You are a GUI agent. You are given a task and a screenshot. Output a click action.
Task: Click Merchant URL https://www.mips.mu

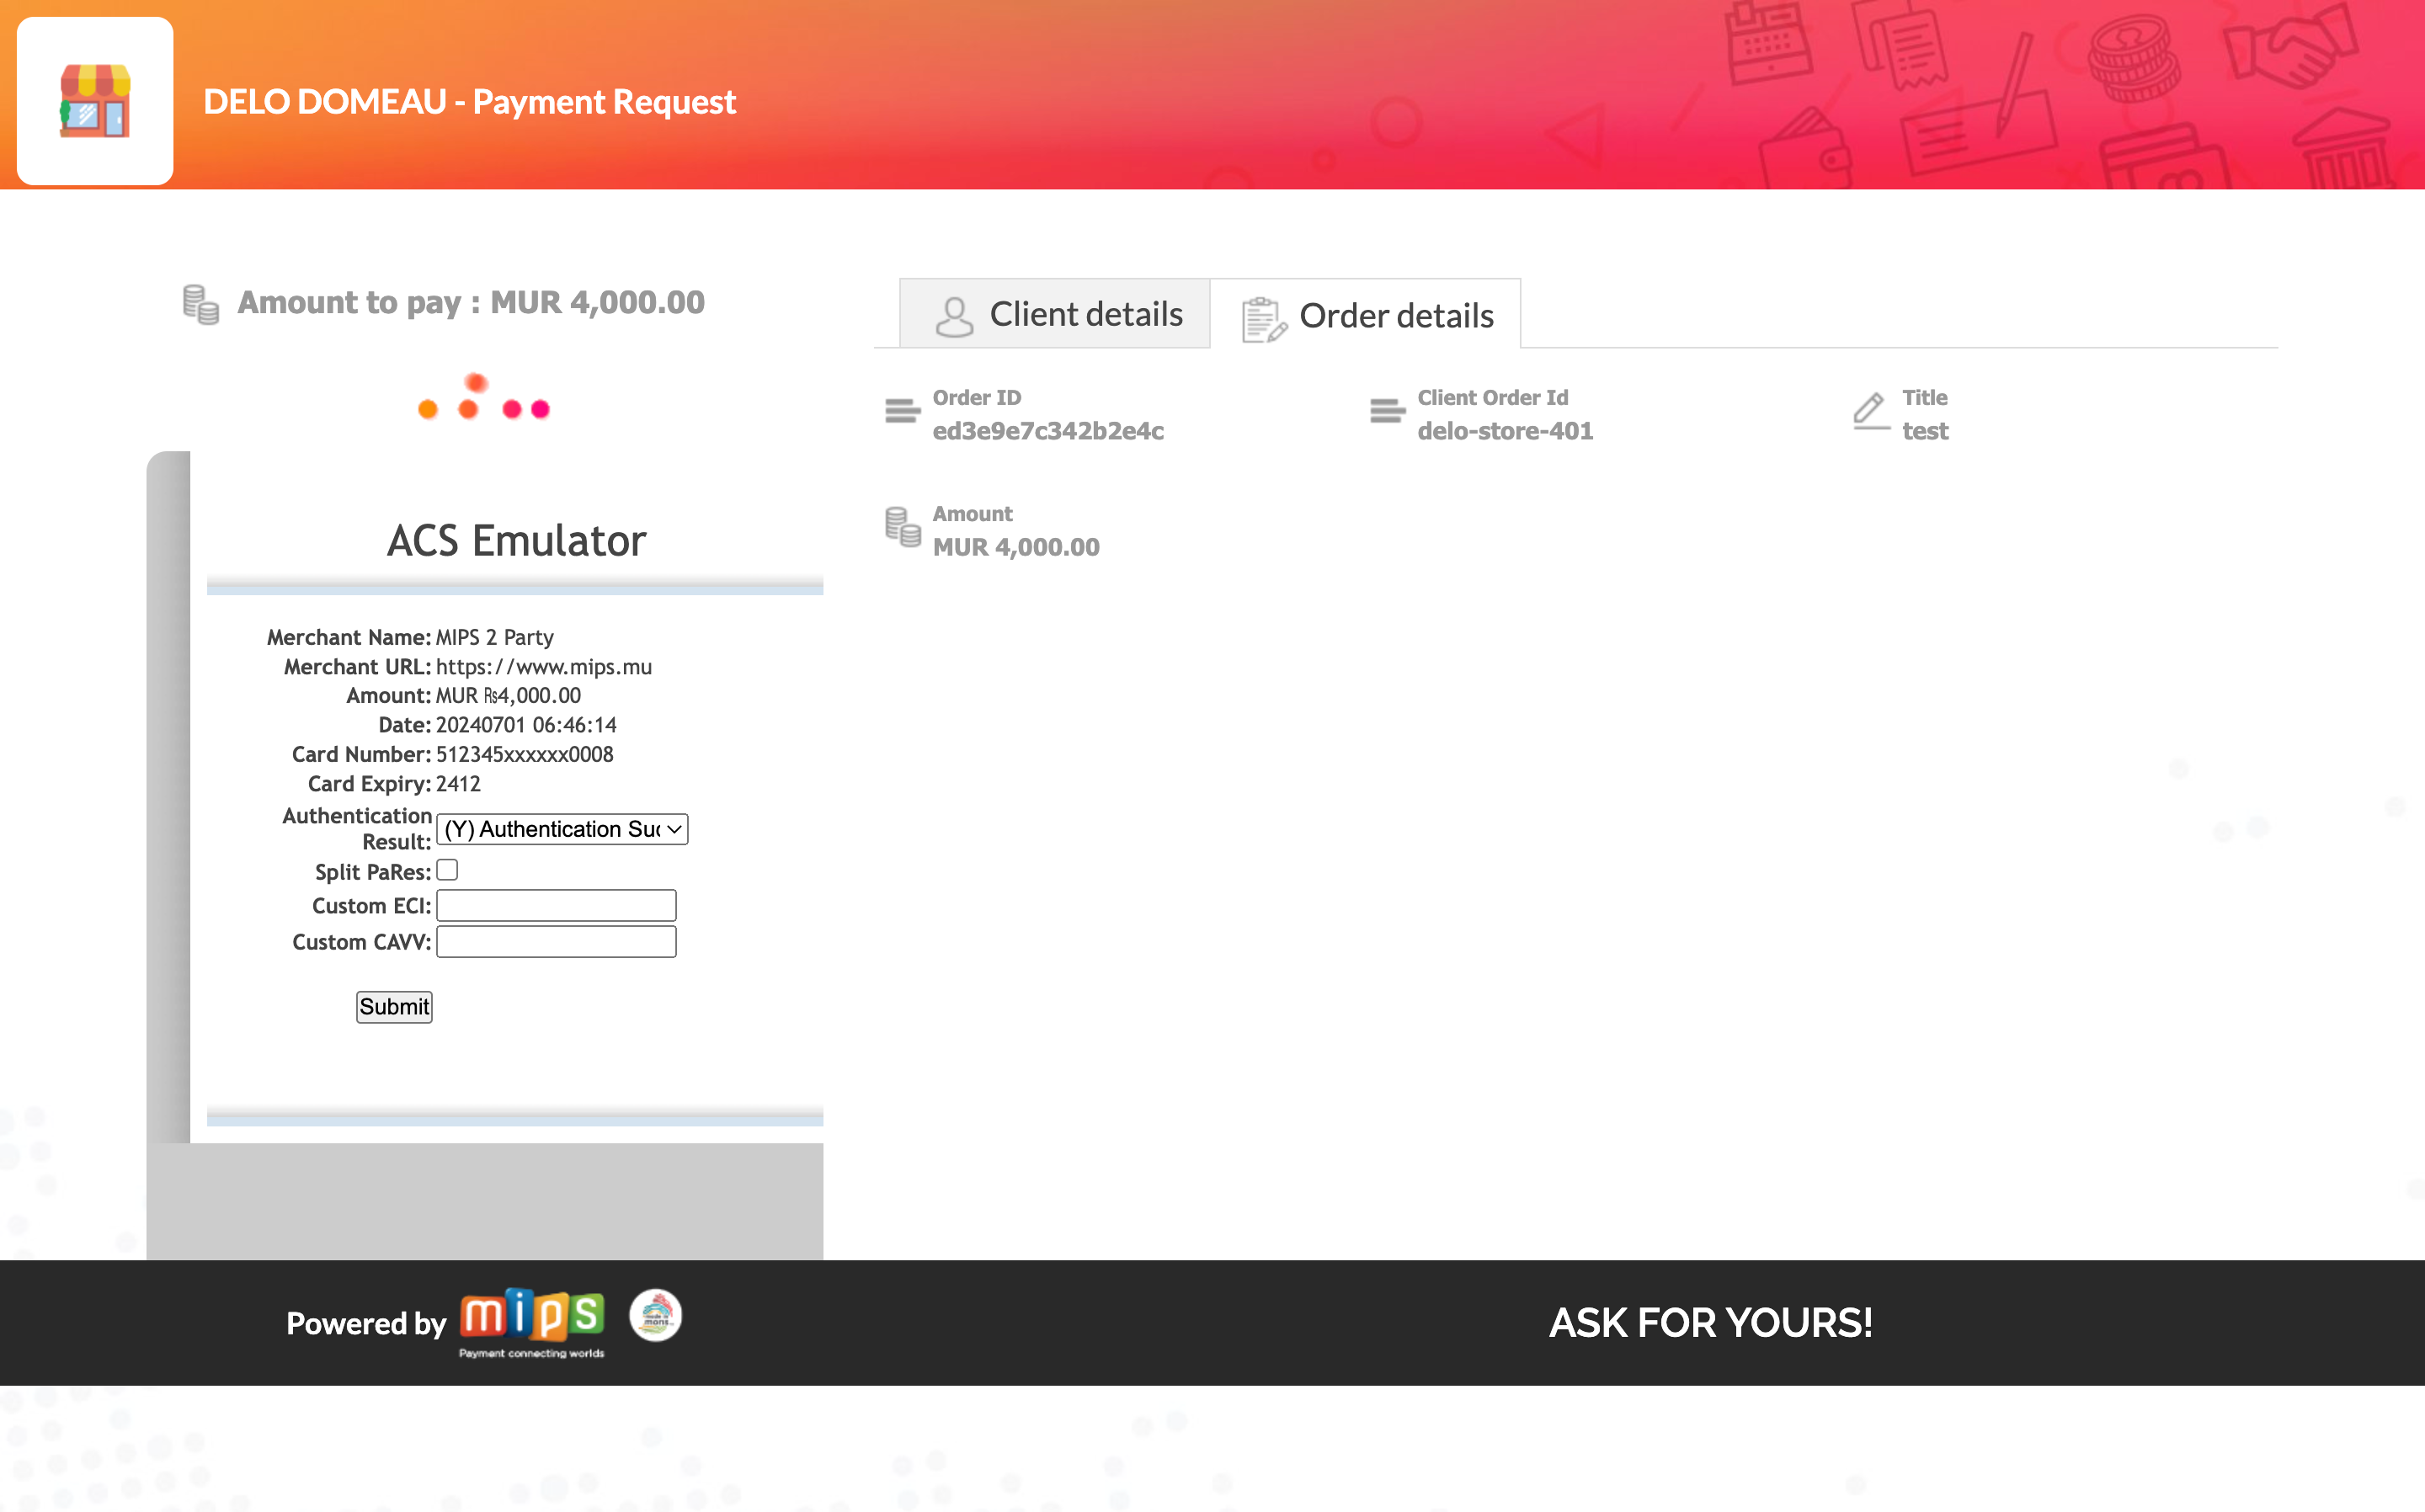click(544, 666)
